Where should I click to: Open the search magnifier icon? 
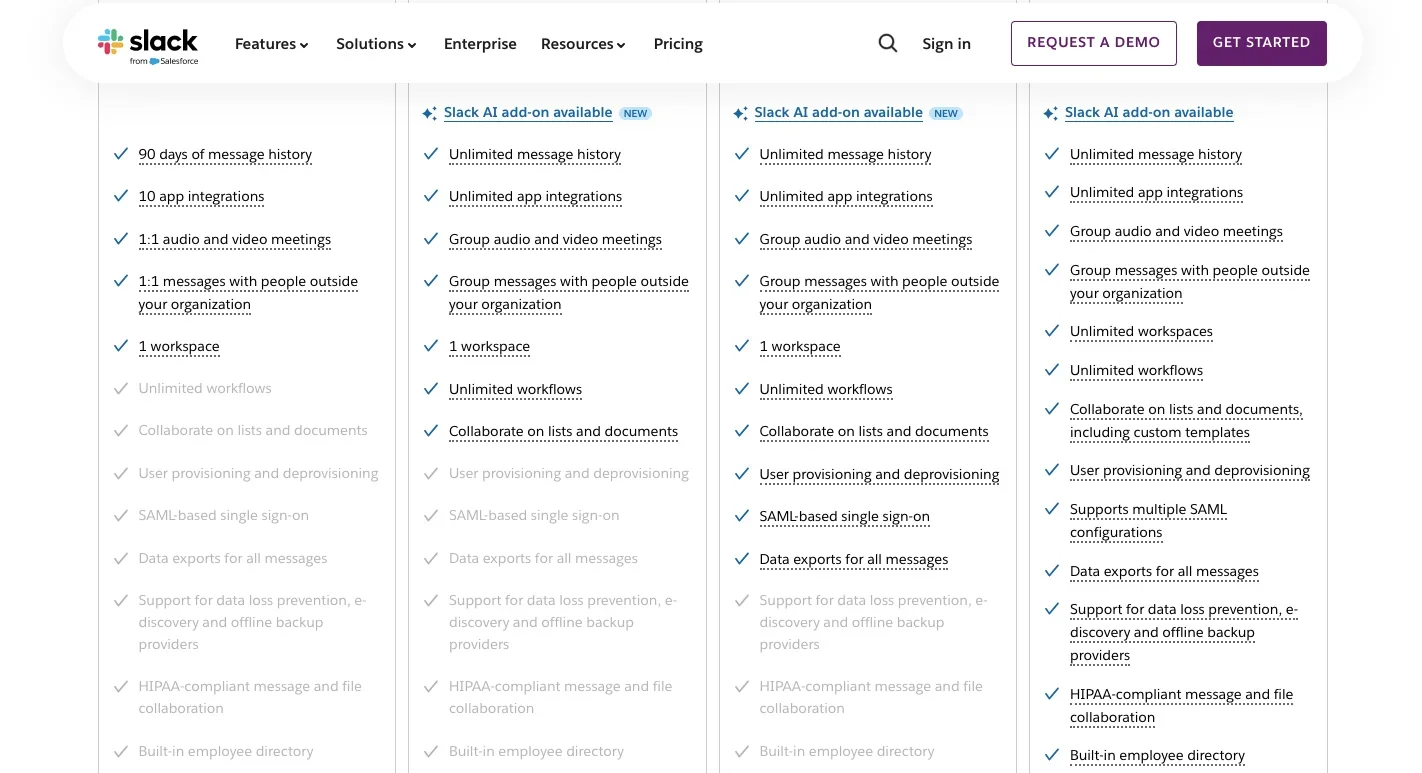click(x=887, y=44)
